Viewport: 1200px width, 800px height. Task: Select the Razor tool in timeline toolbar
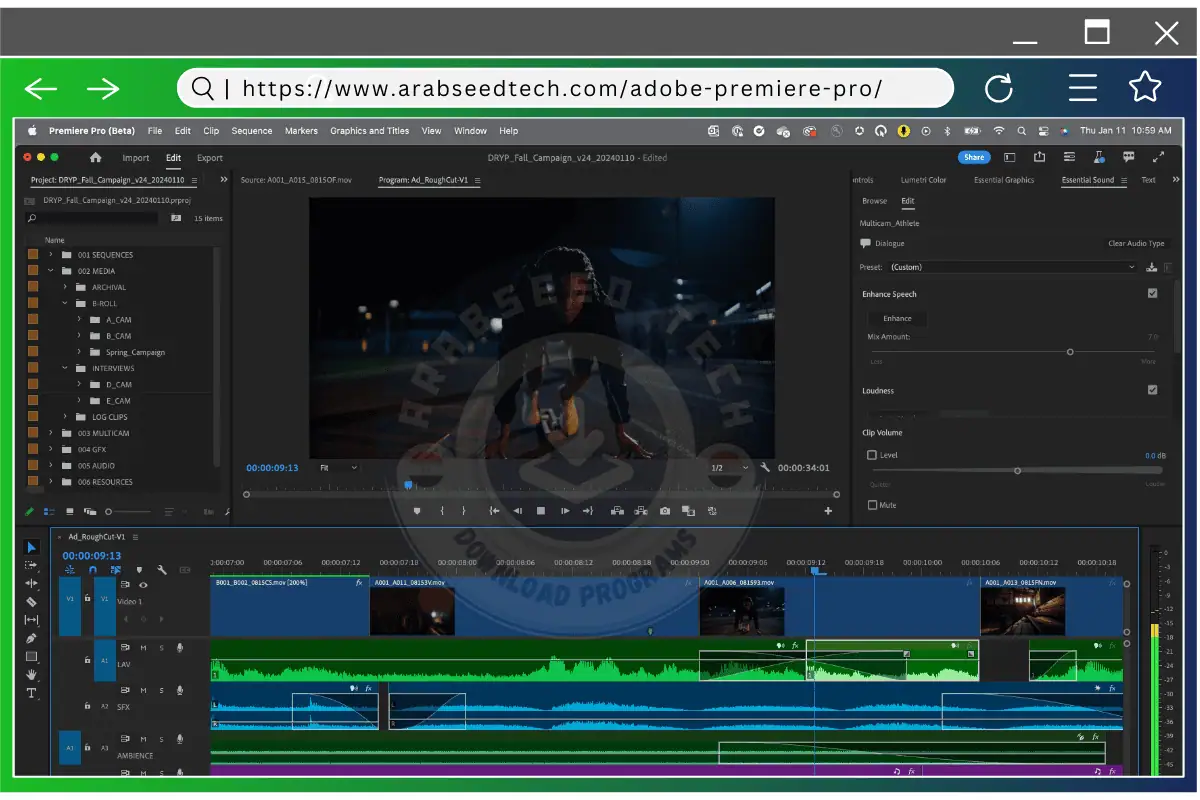31,601
